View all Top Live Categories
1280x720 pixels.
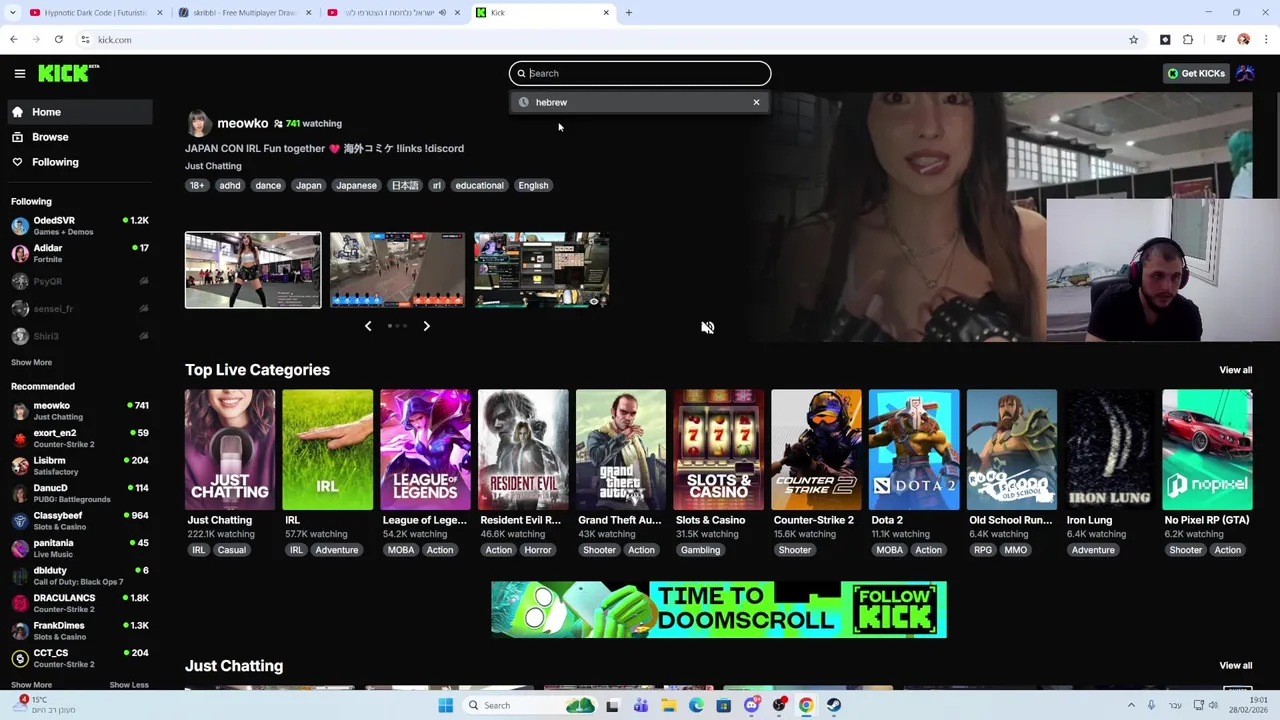coord(1235,370)
